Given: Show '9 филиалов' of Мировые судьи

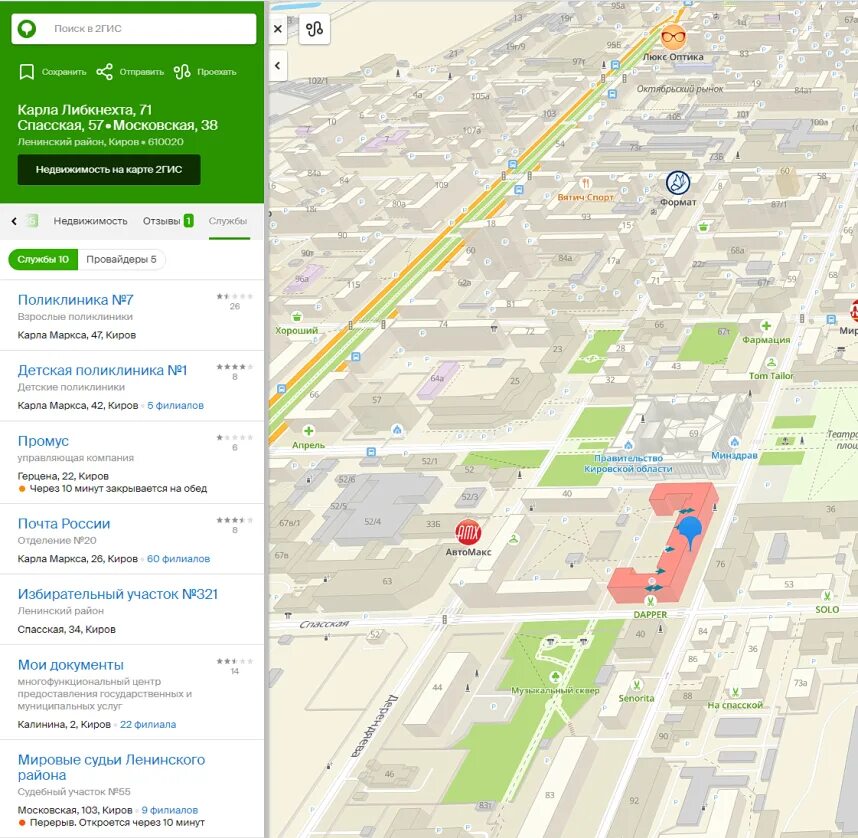Looking at the screenshot, I should point(170,810).
